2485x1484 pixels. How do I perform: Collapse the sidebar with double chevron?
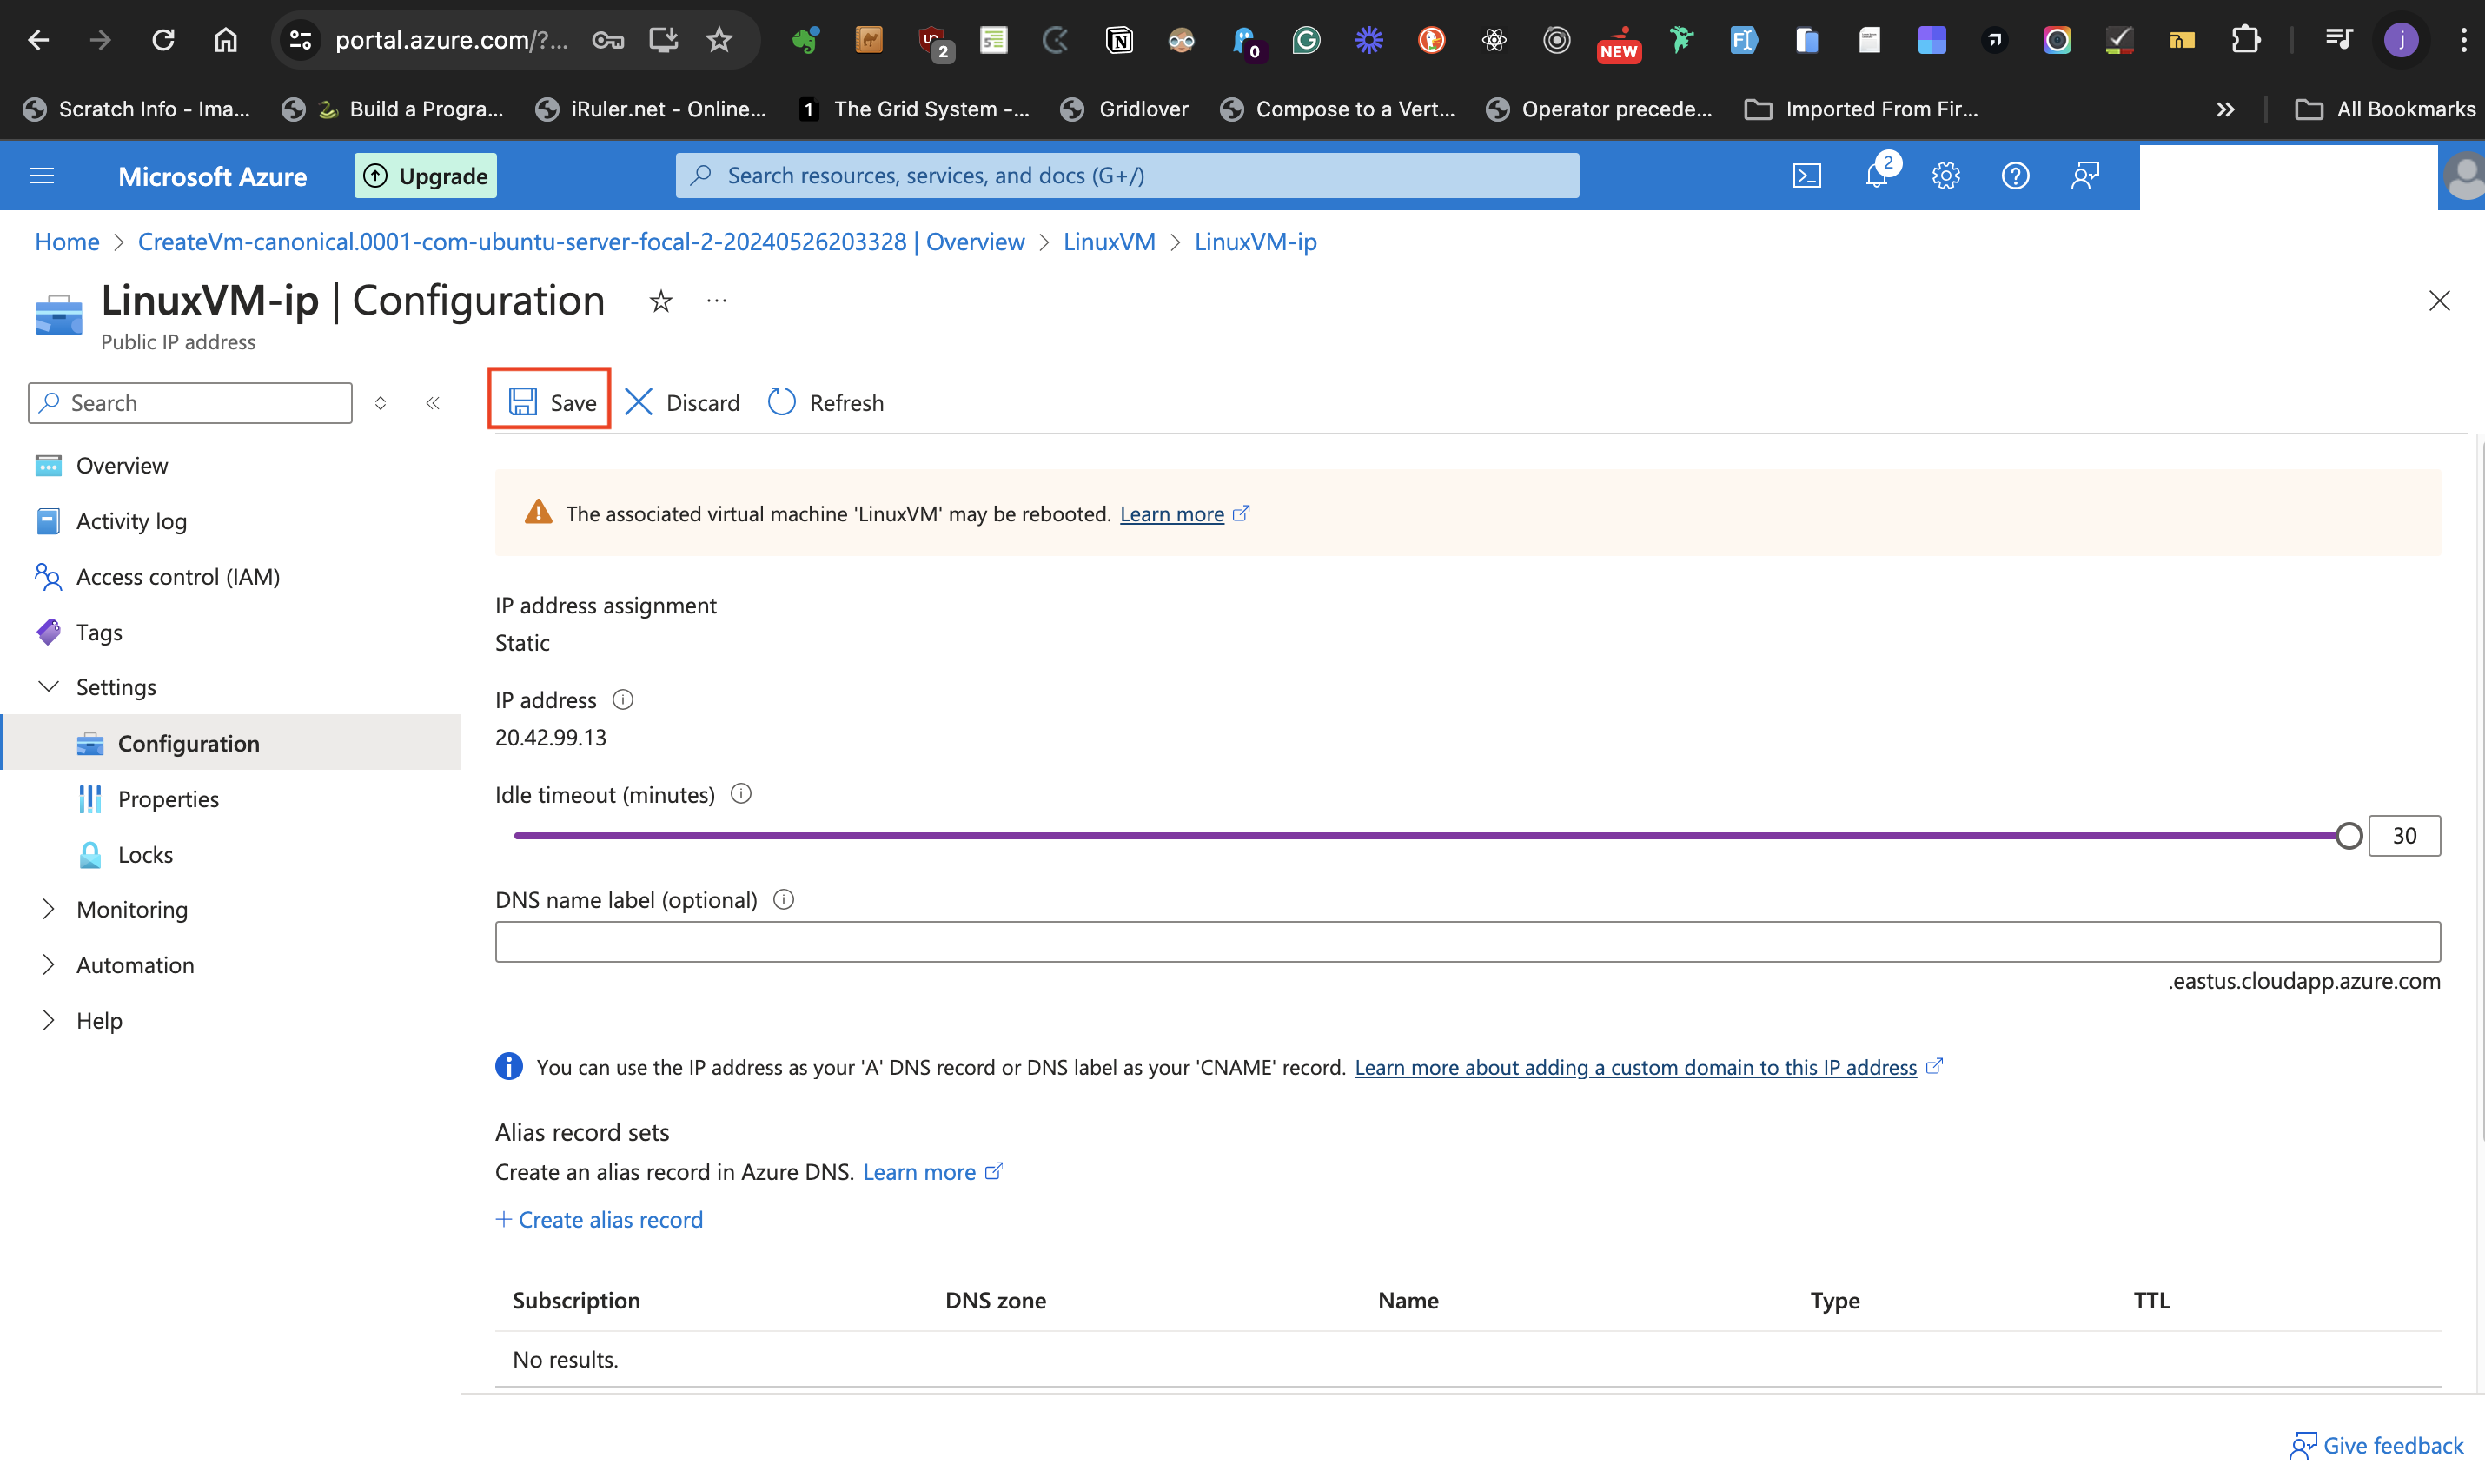pos(432,403)
